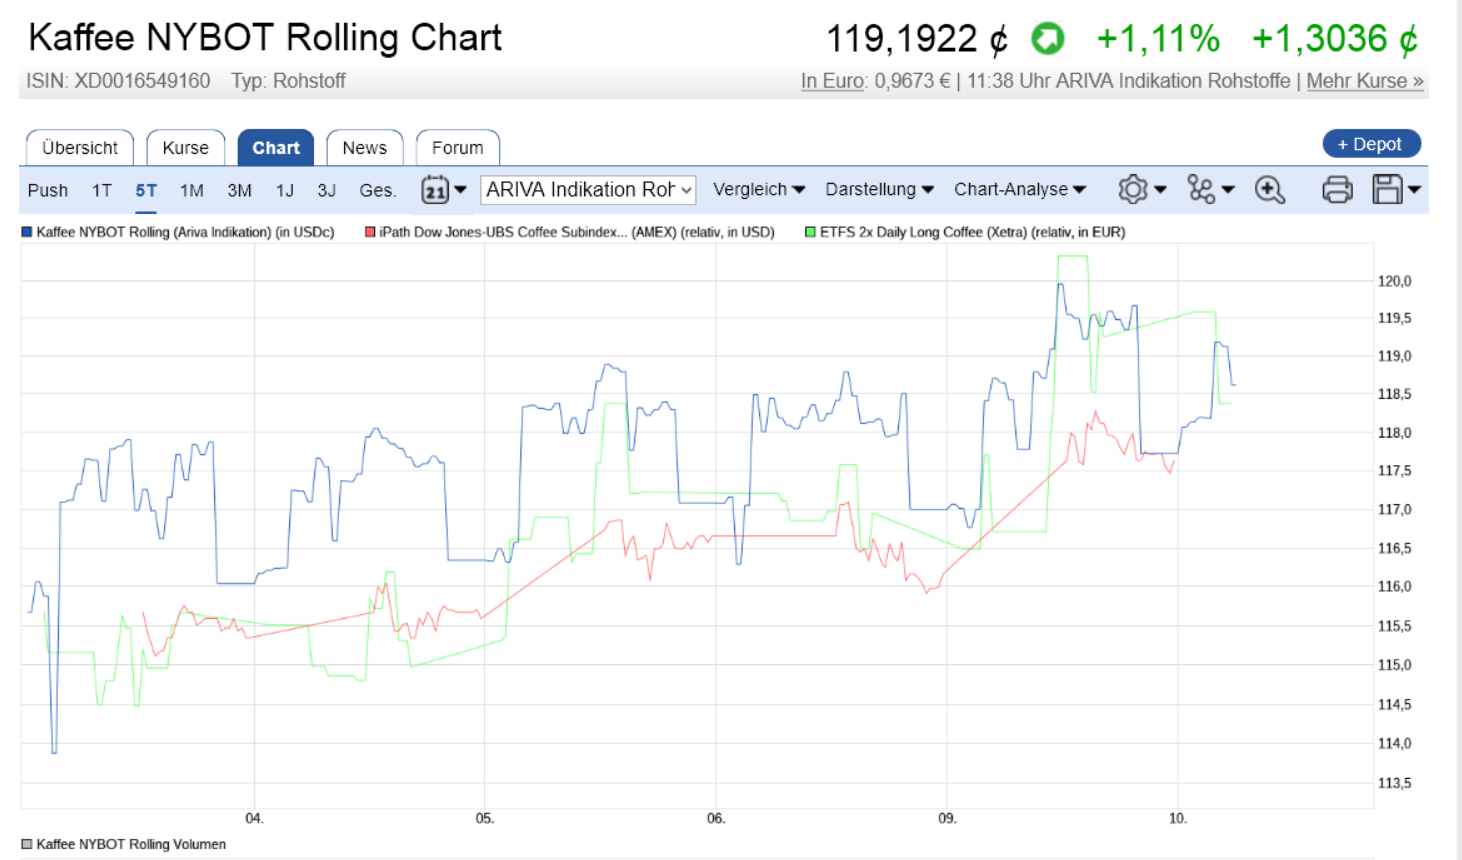Select the Ges. full history range
The image size is (1462, 860).
coord(378,190)
